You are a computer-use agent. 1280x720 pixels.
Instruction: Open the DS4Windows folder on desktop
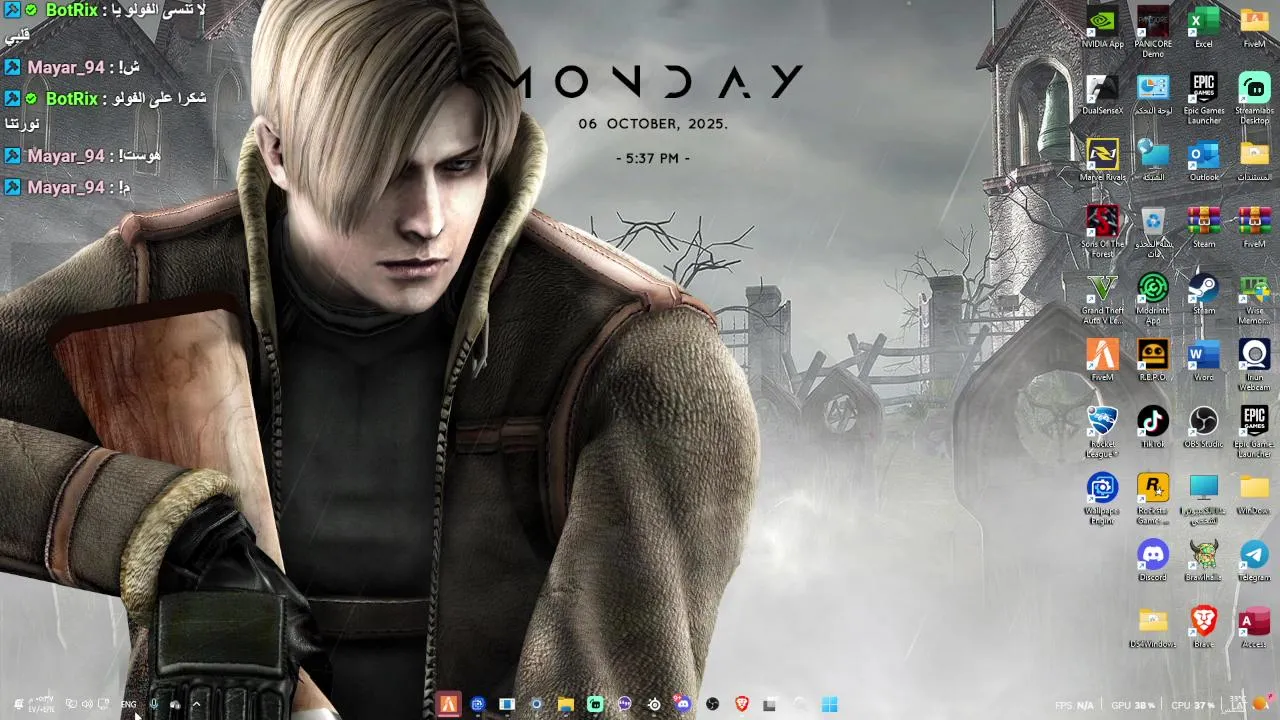[1153, 627]
